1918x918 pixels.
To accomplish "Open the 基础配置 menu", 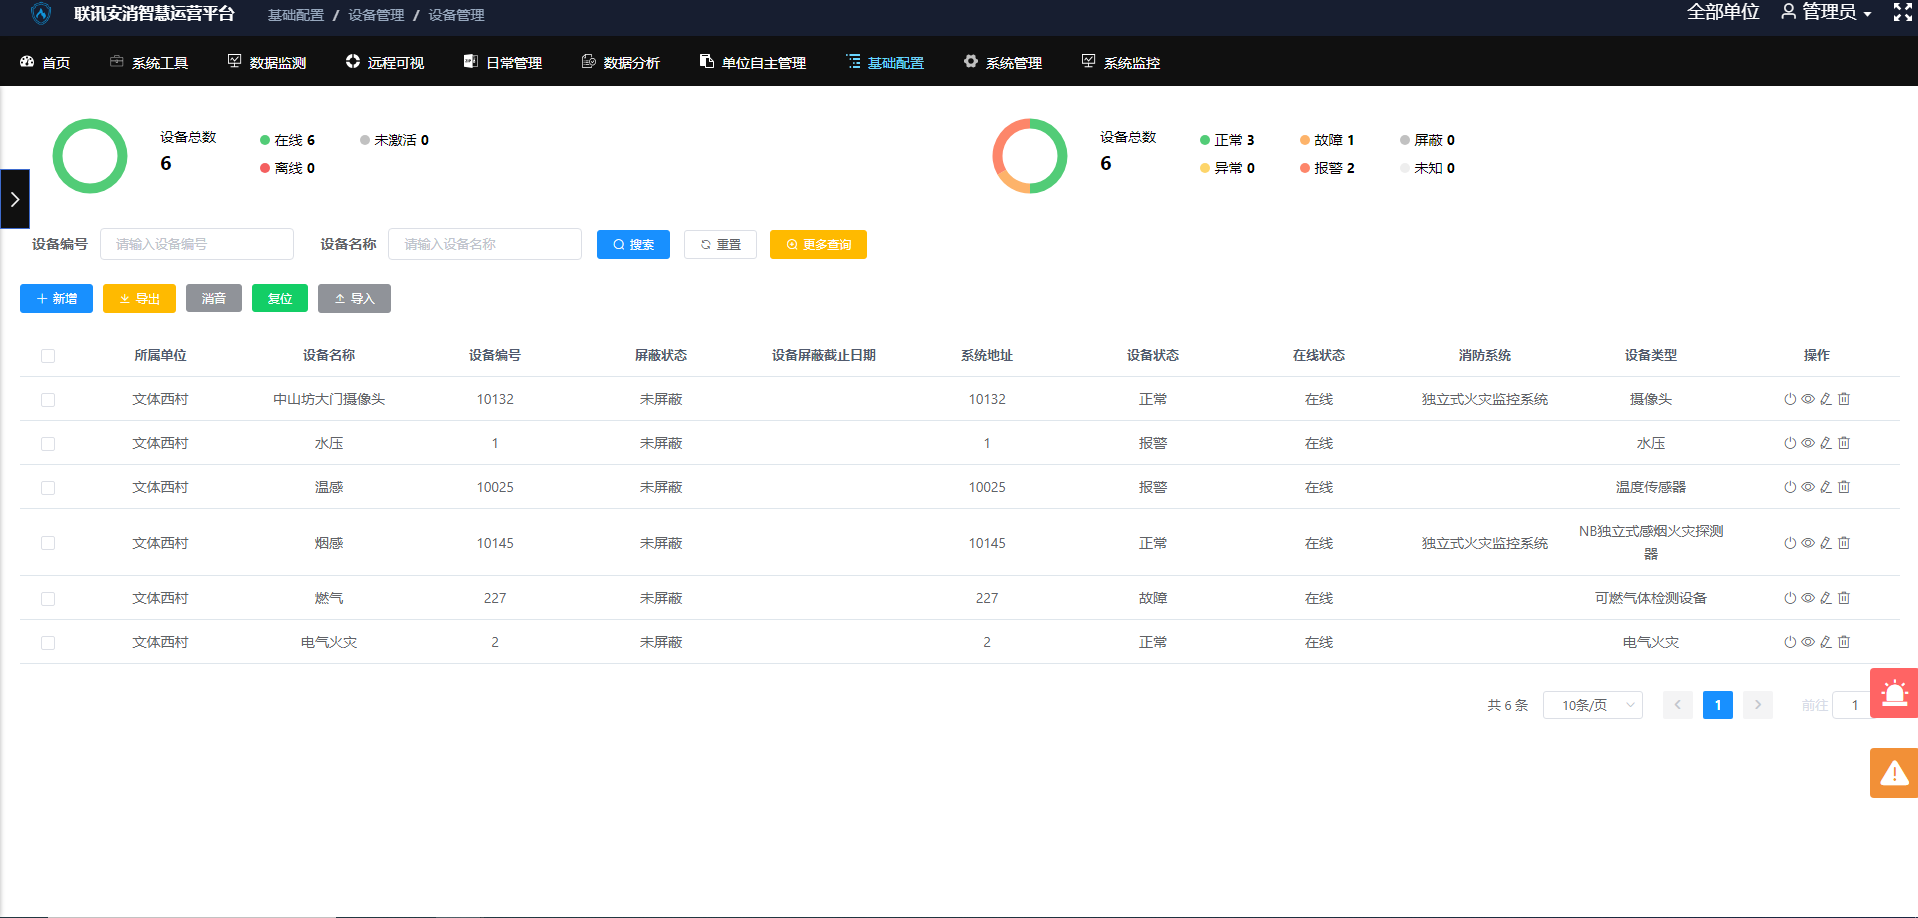I will point(885,62).
